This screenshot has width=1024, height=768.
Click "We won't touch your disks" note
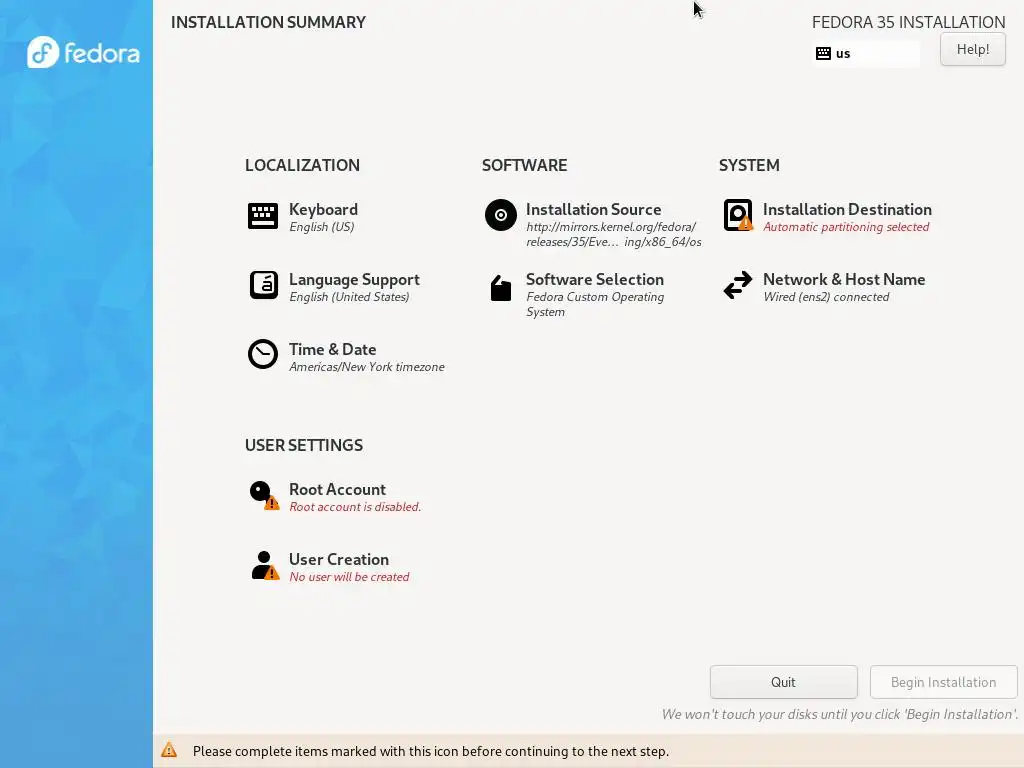click(840, 714)
